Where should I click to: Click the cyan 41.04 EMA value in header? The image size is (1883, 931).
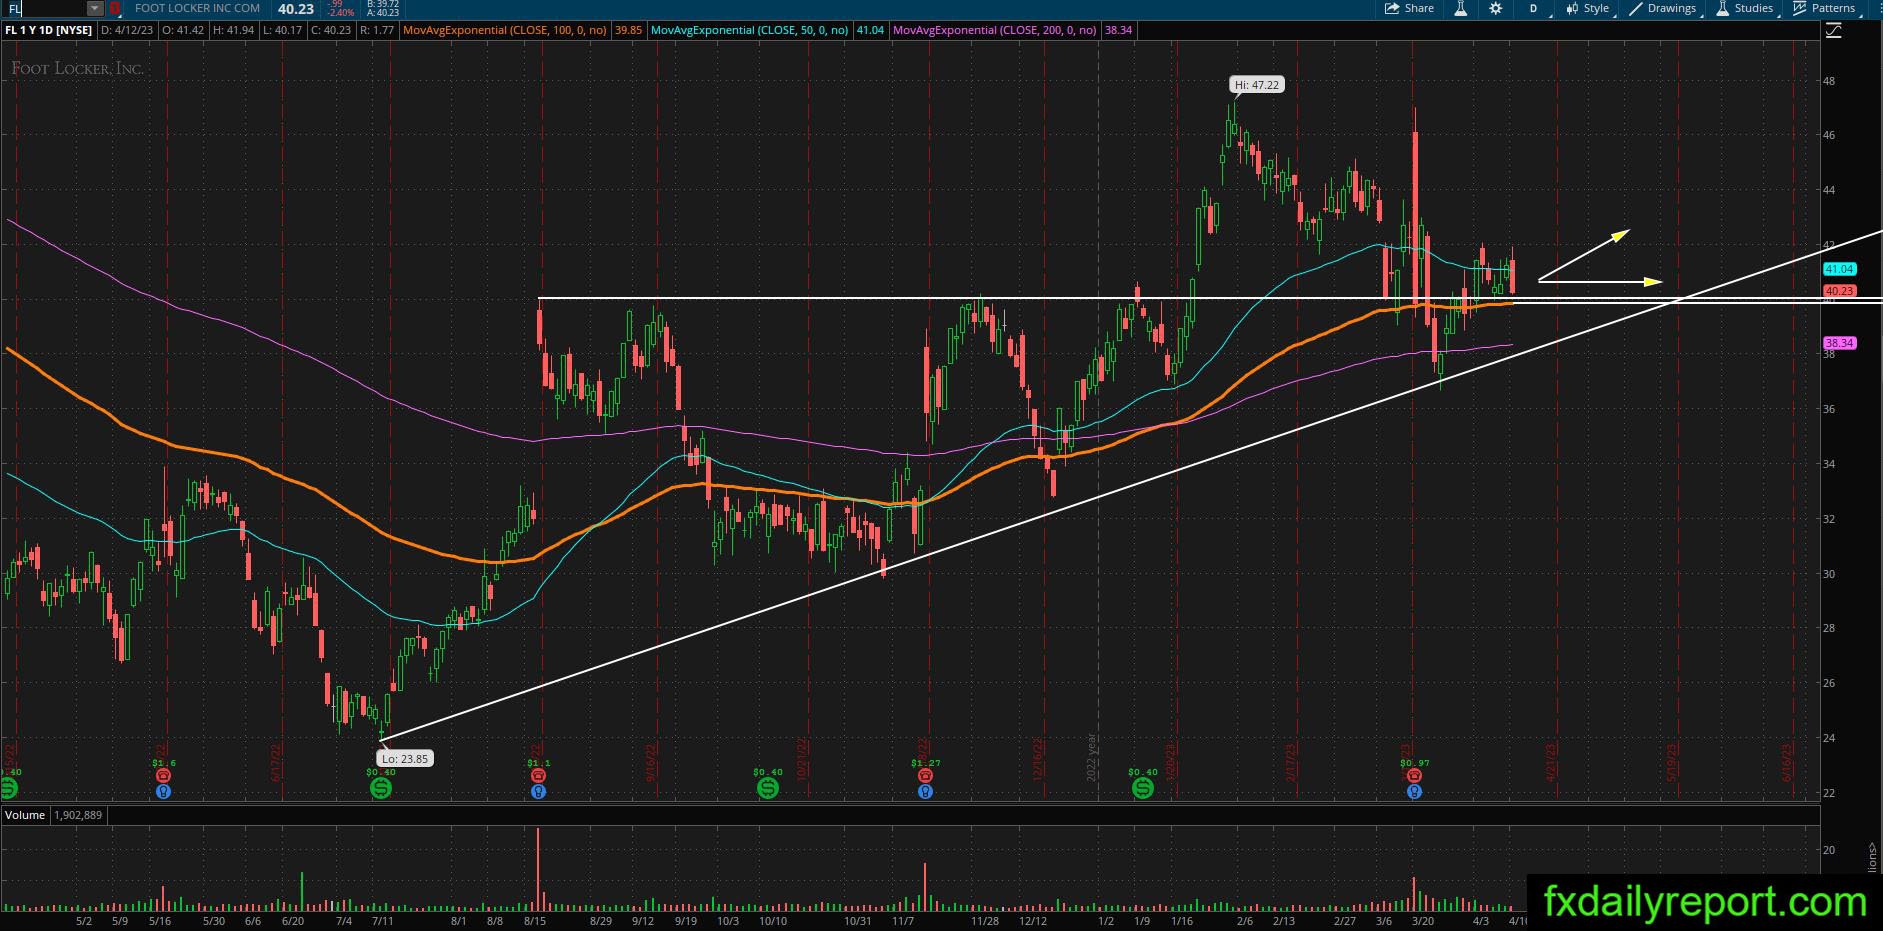[x=870, y=30]
